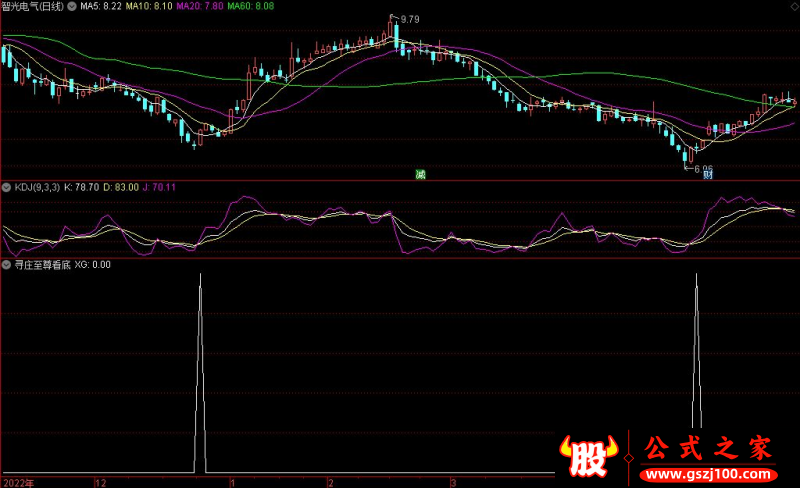Click the 智光电气(日线) stock title

coord(32,6)
